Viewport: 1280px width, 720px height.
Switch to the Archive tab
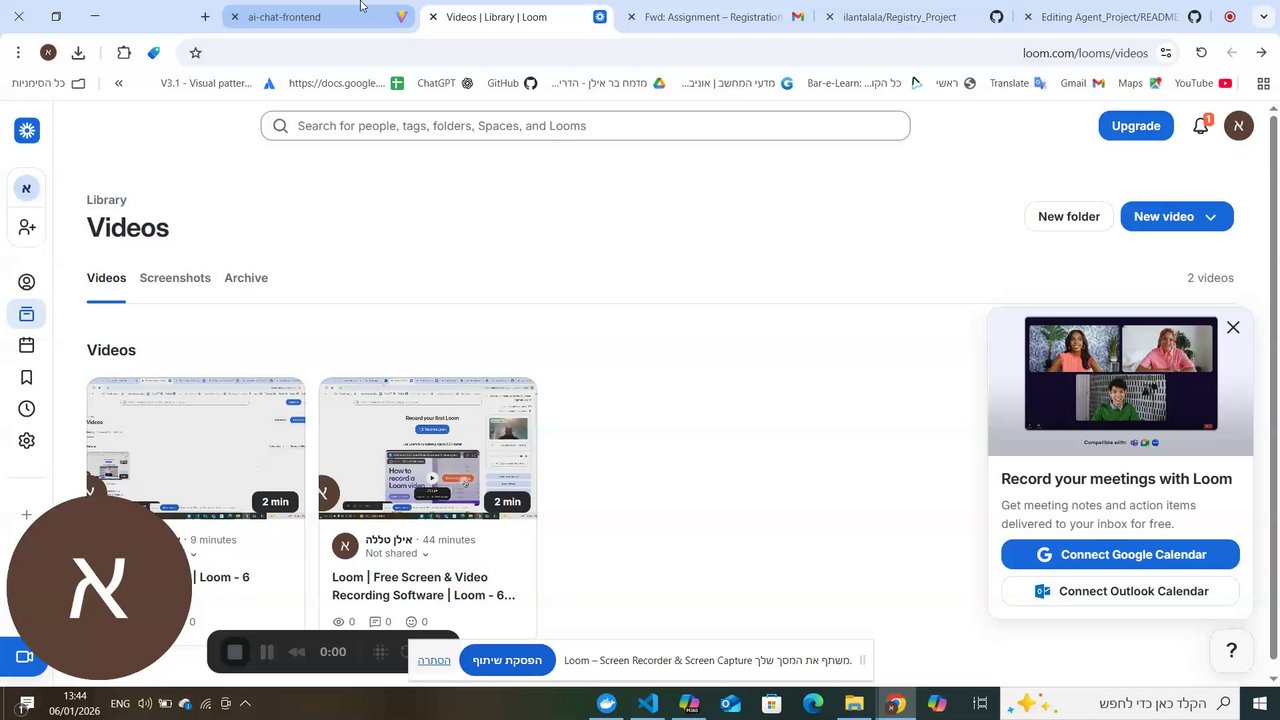tap(246, 278)
